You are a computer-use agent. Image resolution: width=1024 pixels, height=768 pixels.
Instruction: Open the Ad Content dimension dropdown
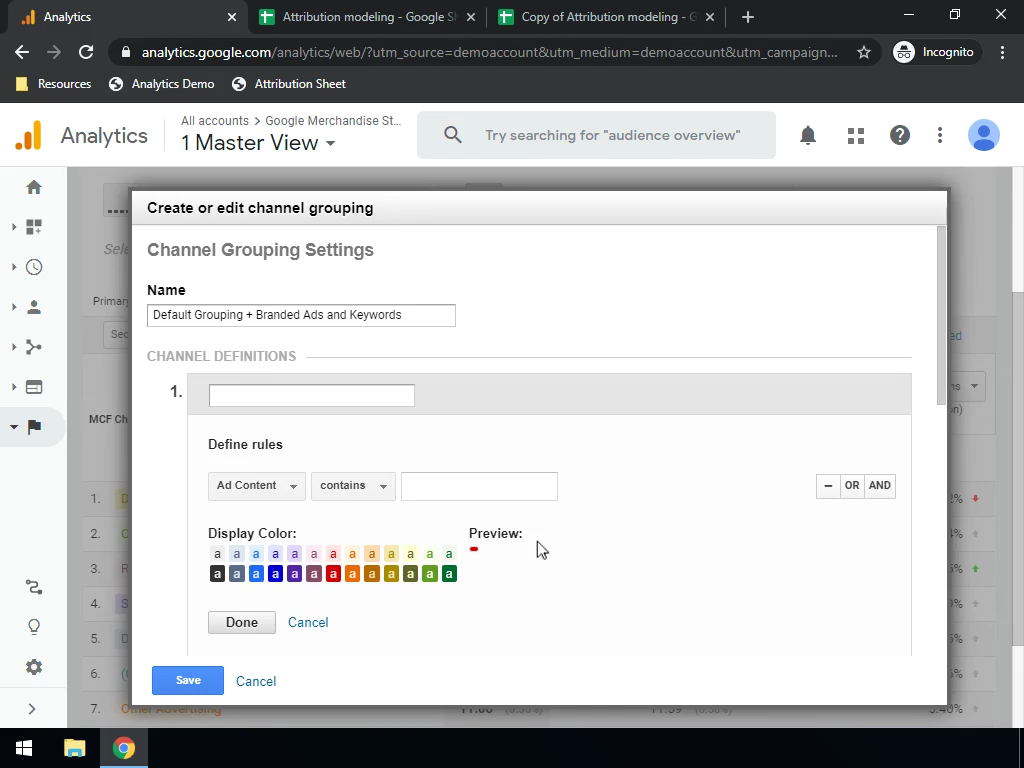tap(257, 486)
